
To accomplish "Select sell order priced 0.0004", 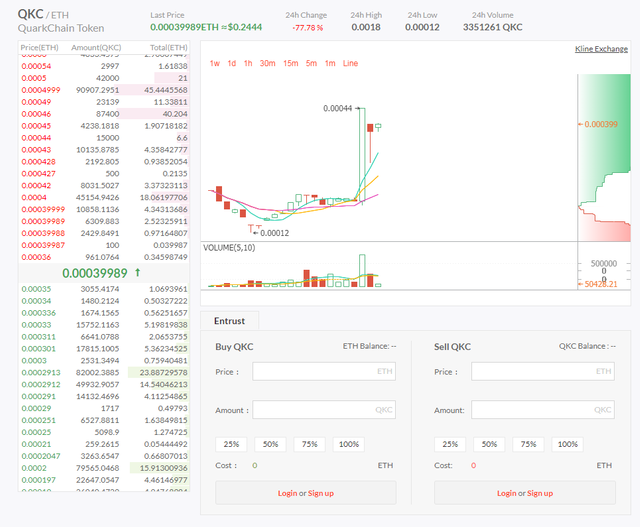I will 104,198.
